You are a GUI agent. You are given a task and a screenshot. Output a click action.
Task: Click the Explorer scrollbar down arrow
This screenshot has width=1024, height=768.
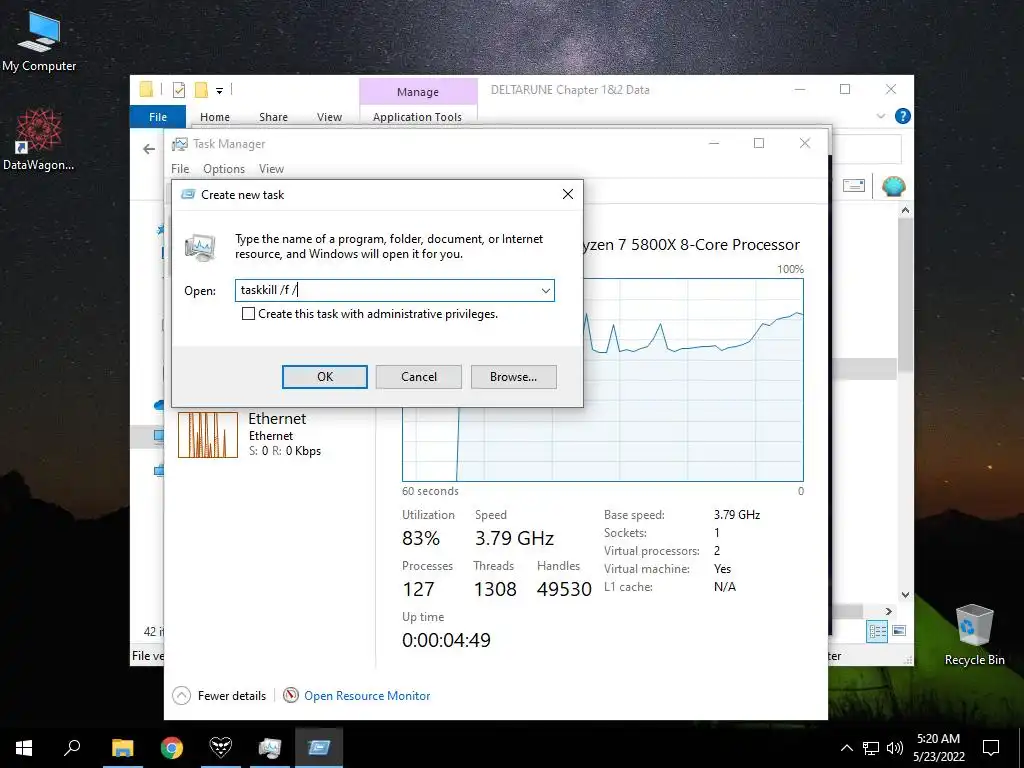[x=905, y=595]
